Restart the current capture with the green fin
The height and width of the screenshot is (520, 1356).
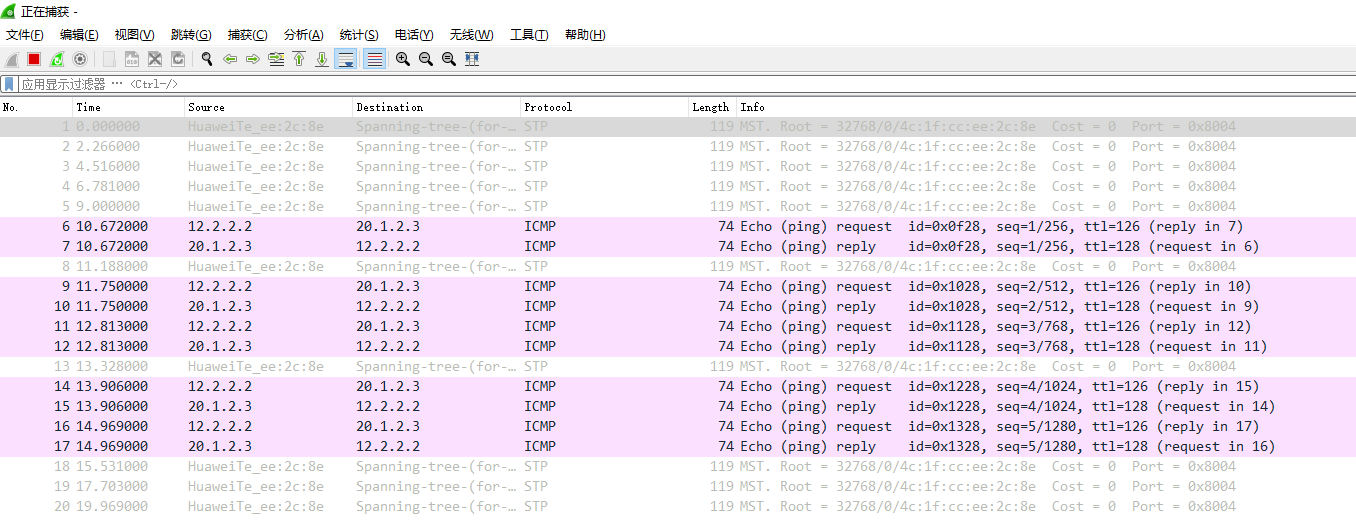57,59
